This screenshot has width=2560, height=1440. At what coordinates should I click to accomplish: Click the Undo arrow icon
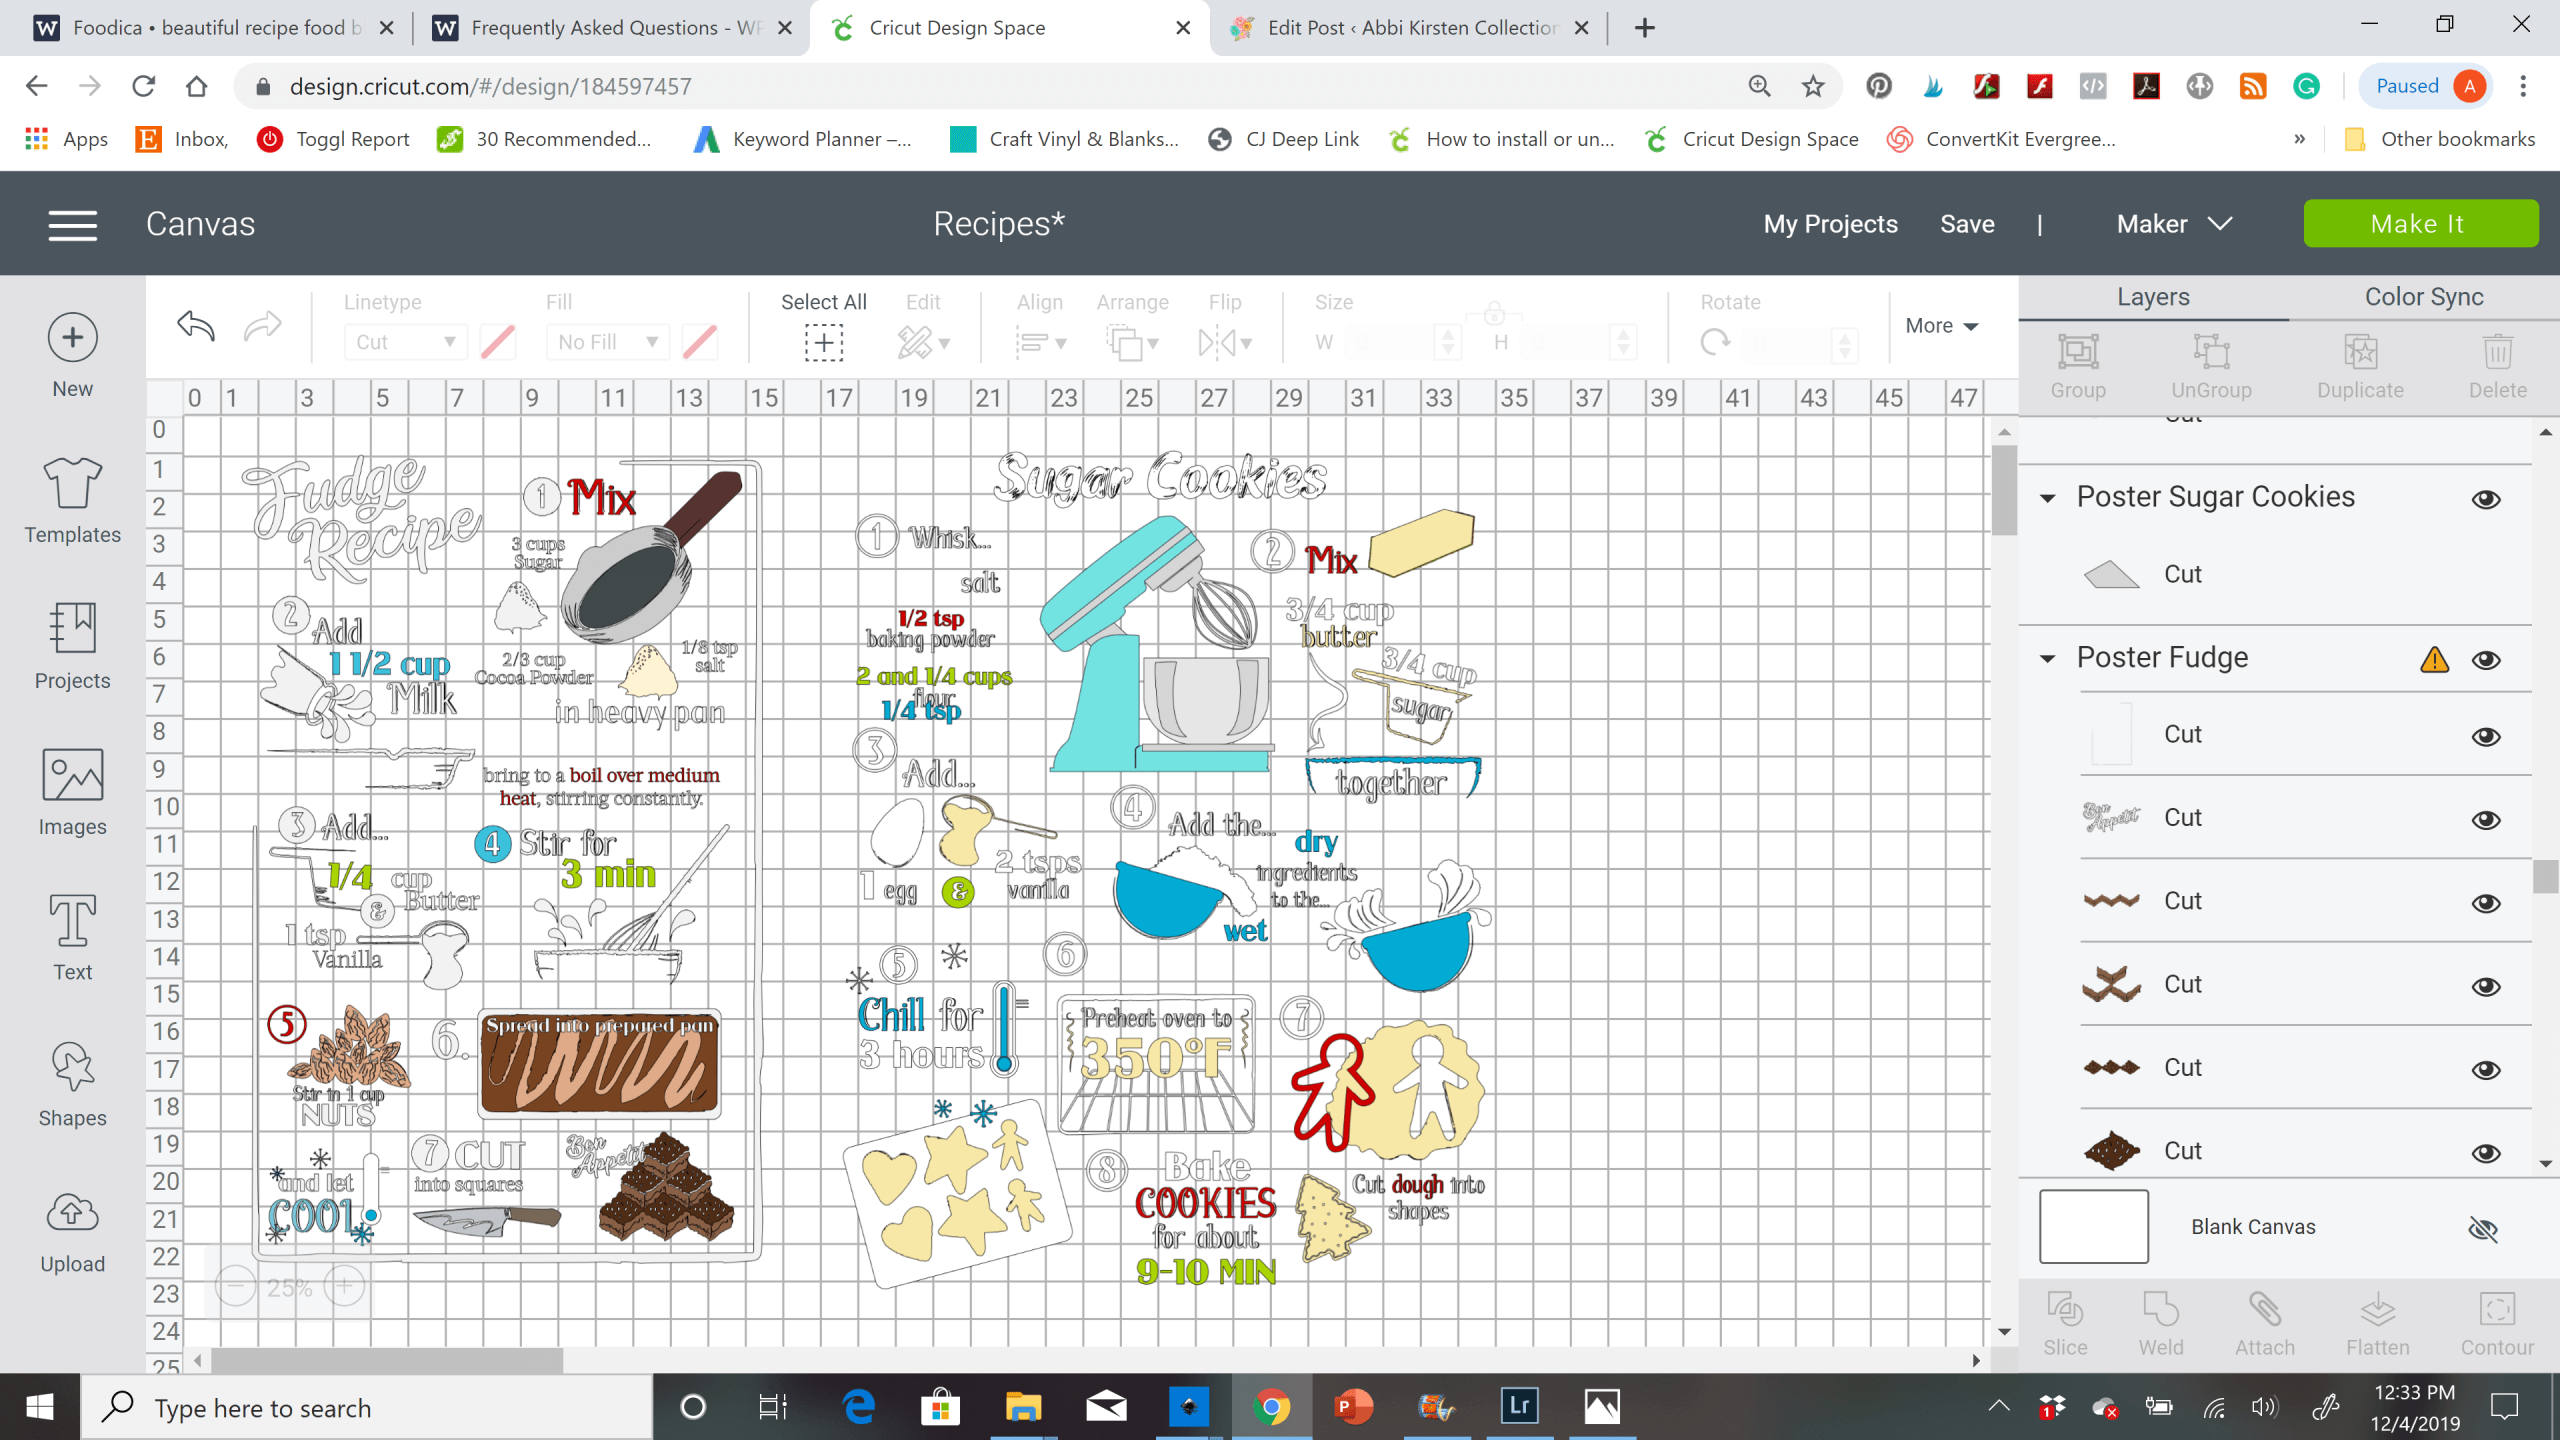point(196,326)
